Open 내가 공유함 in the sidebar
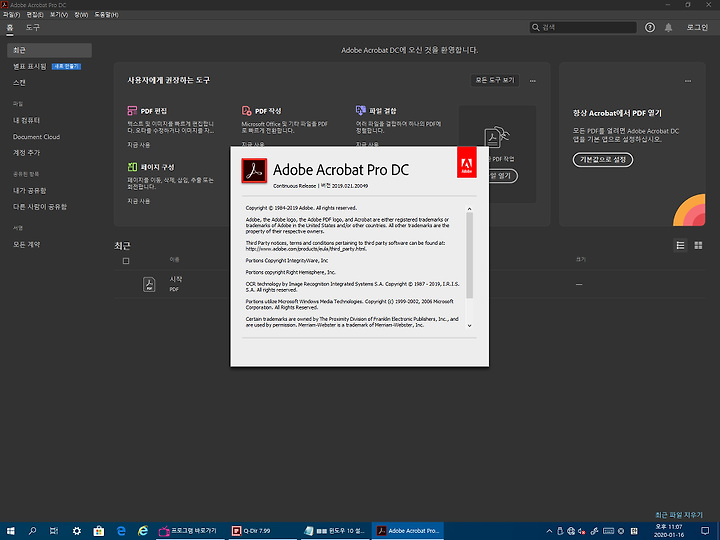 pyautogui.click(x=29, y=191)
